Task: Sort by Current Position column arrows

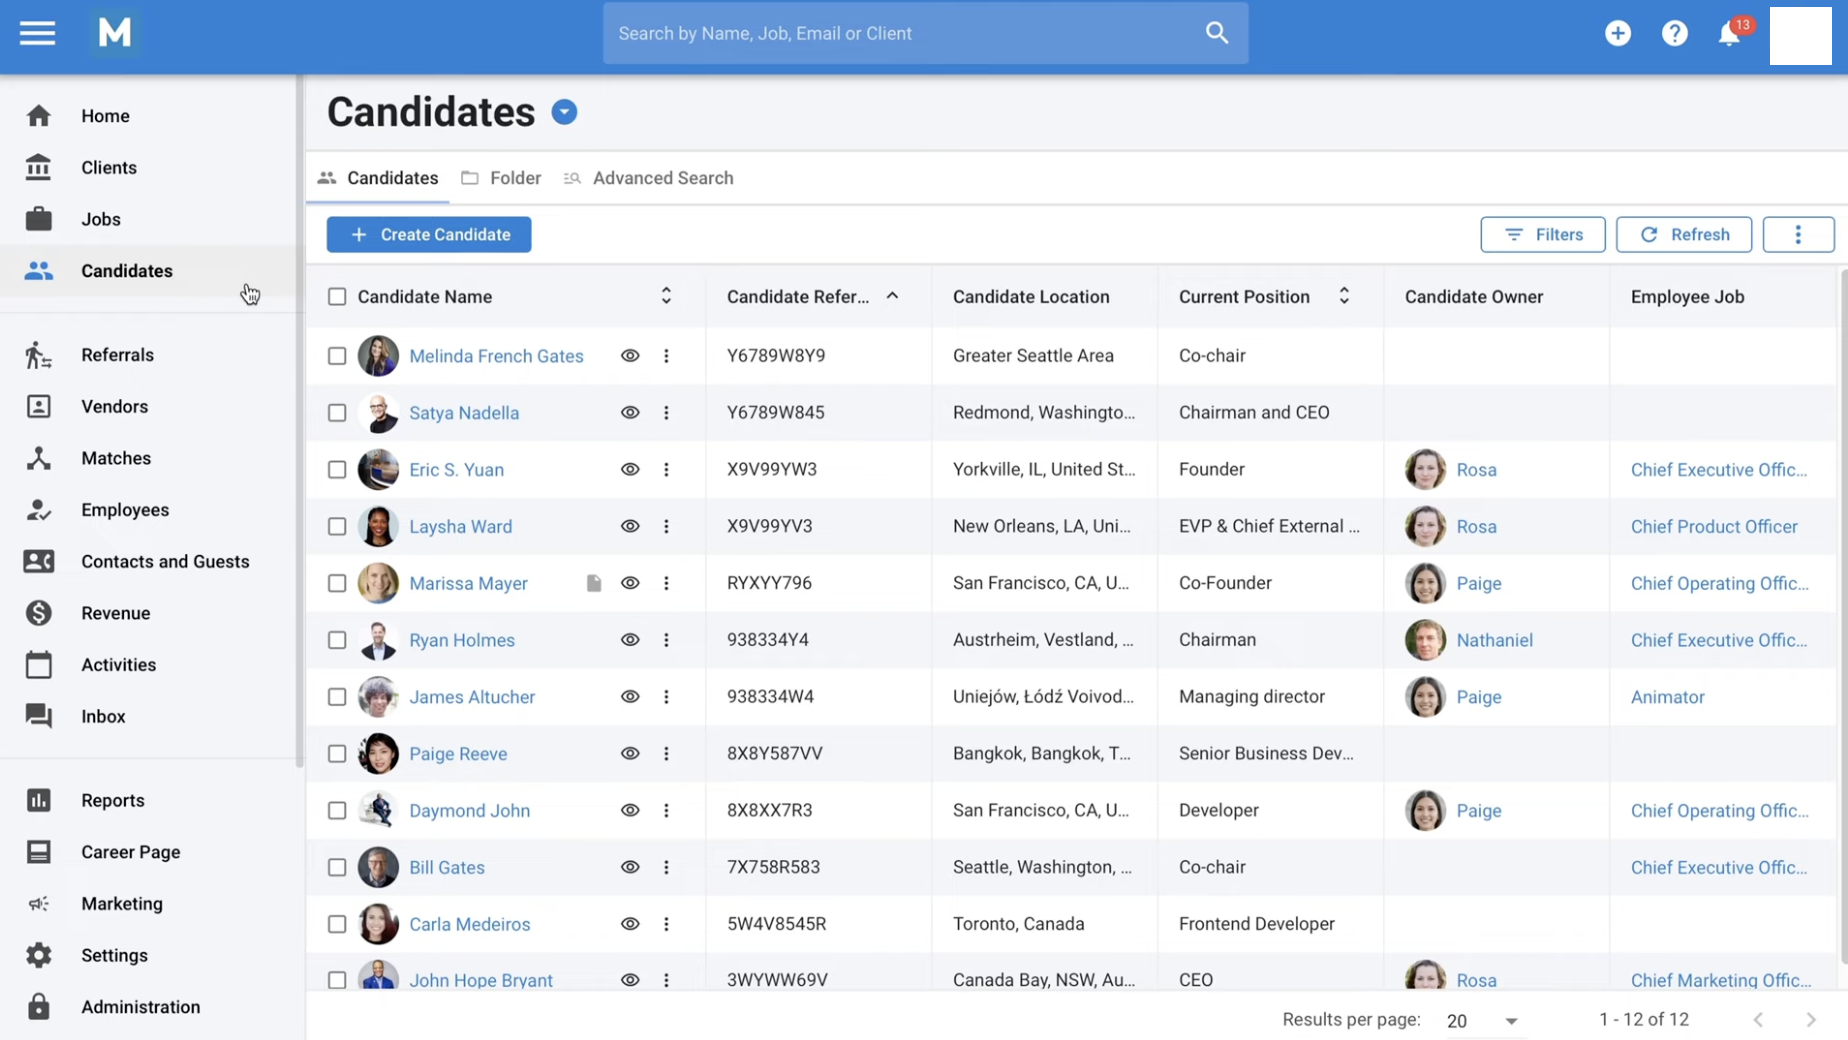Action: [x=1344, y=296]
